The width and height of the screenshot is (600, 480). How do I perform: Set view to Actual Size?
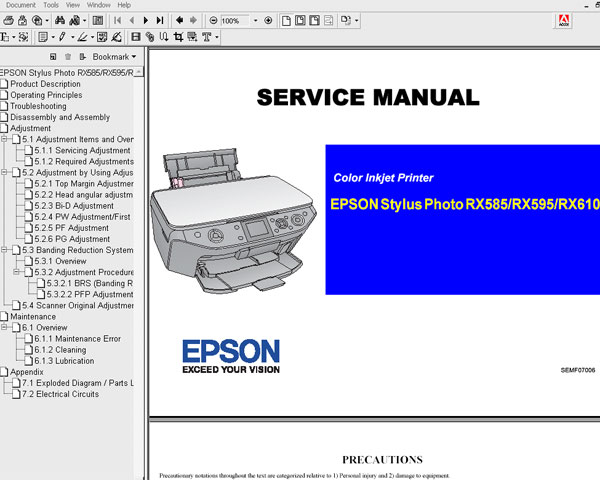tap(286, 20)
